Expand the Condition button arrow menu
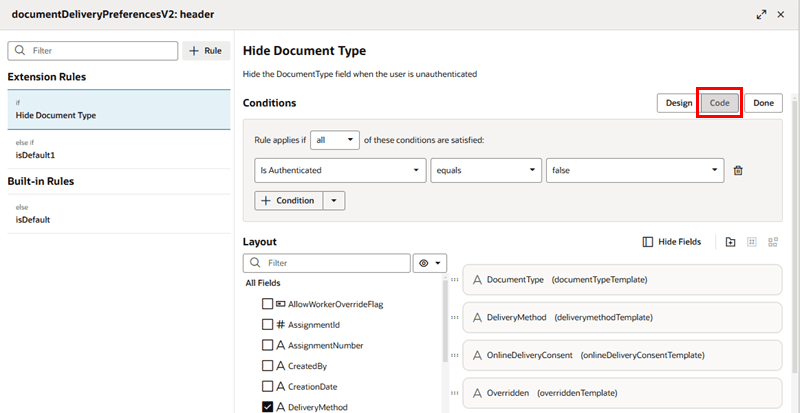The width and height of the screenshot is (800, 413). [334, 201]
